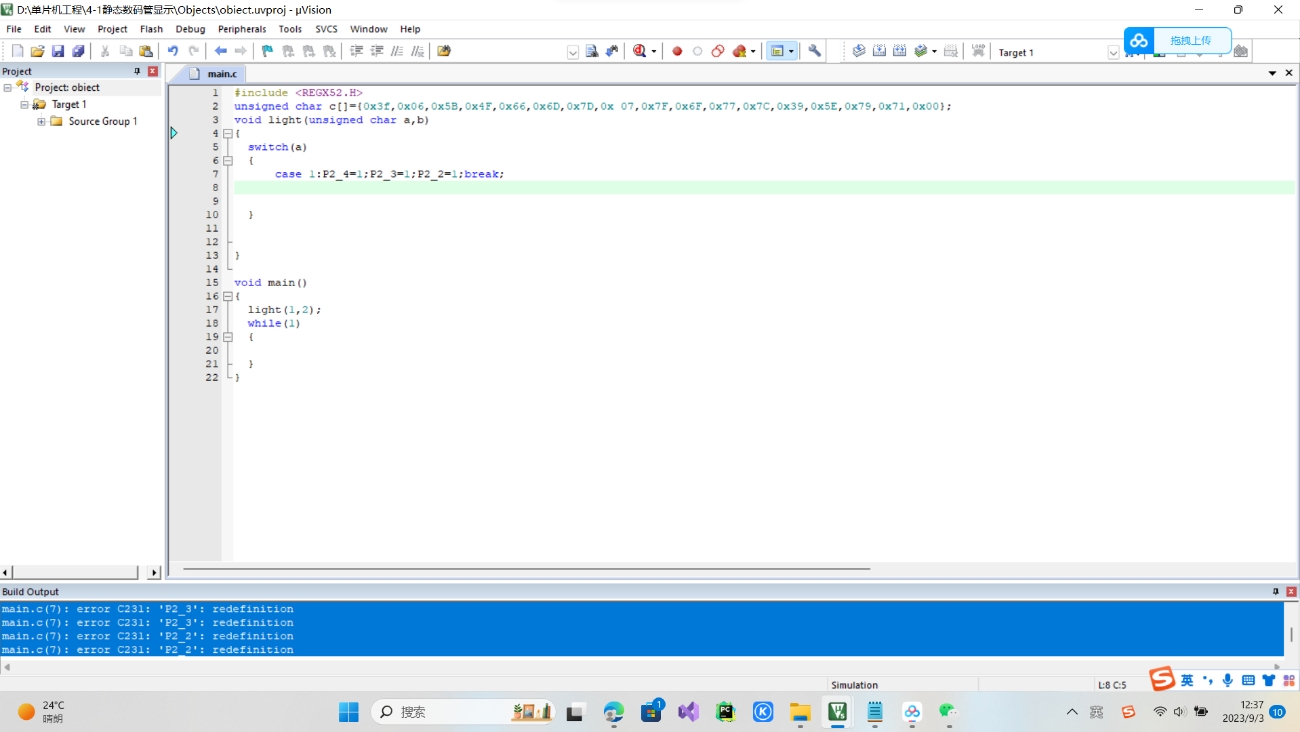Collapse the code fold at line 19

[228, 337]
